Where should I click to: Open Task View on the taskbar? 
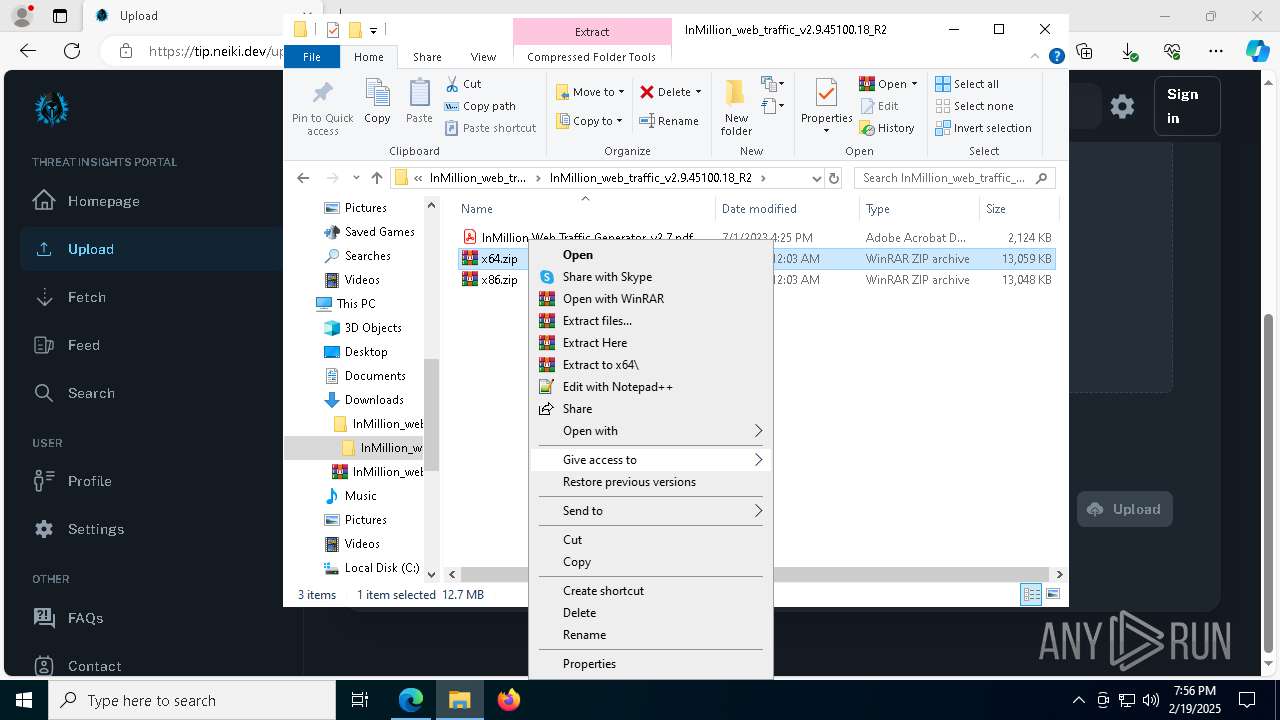(x=360, y=700)
